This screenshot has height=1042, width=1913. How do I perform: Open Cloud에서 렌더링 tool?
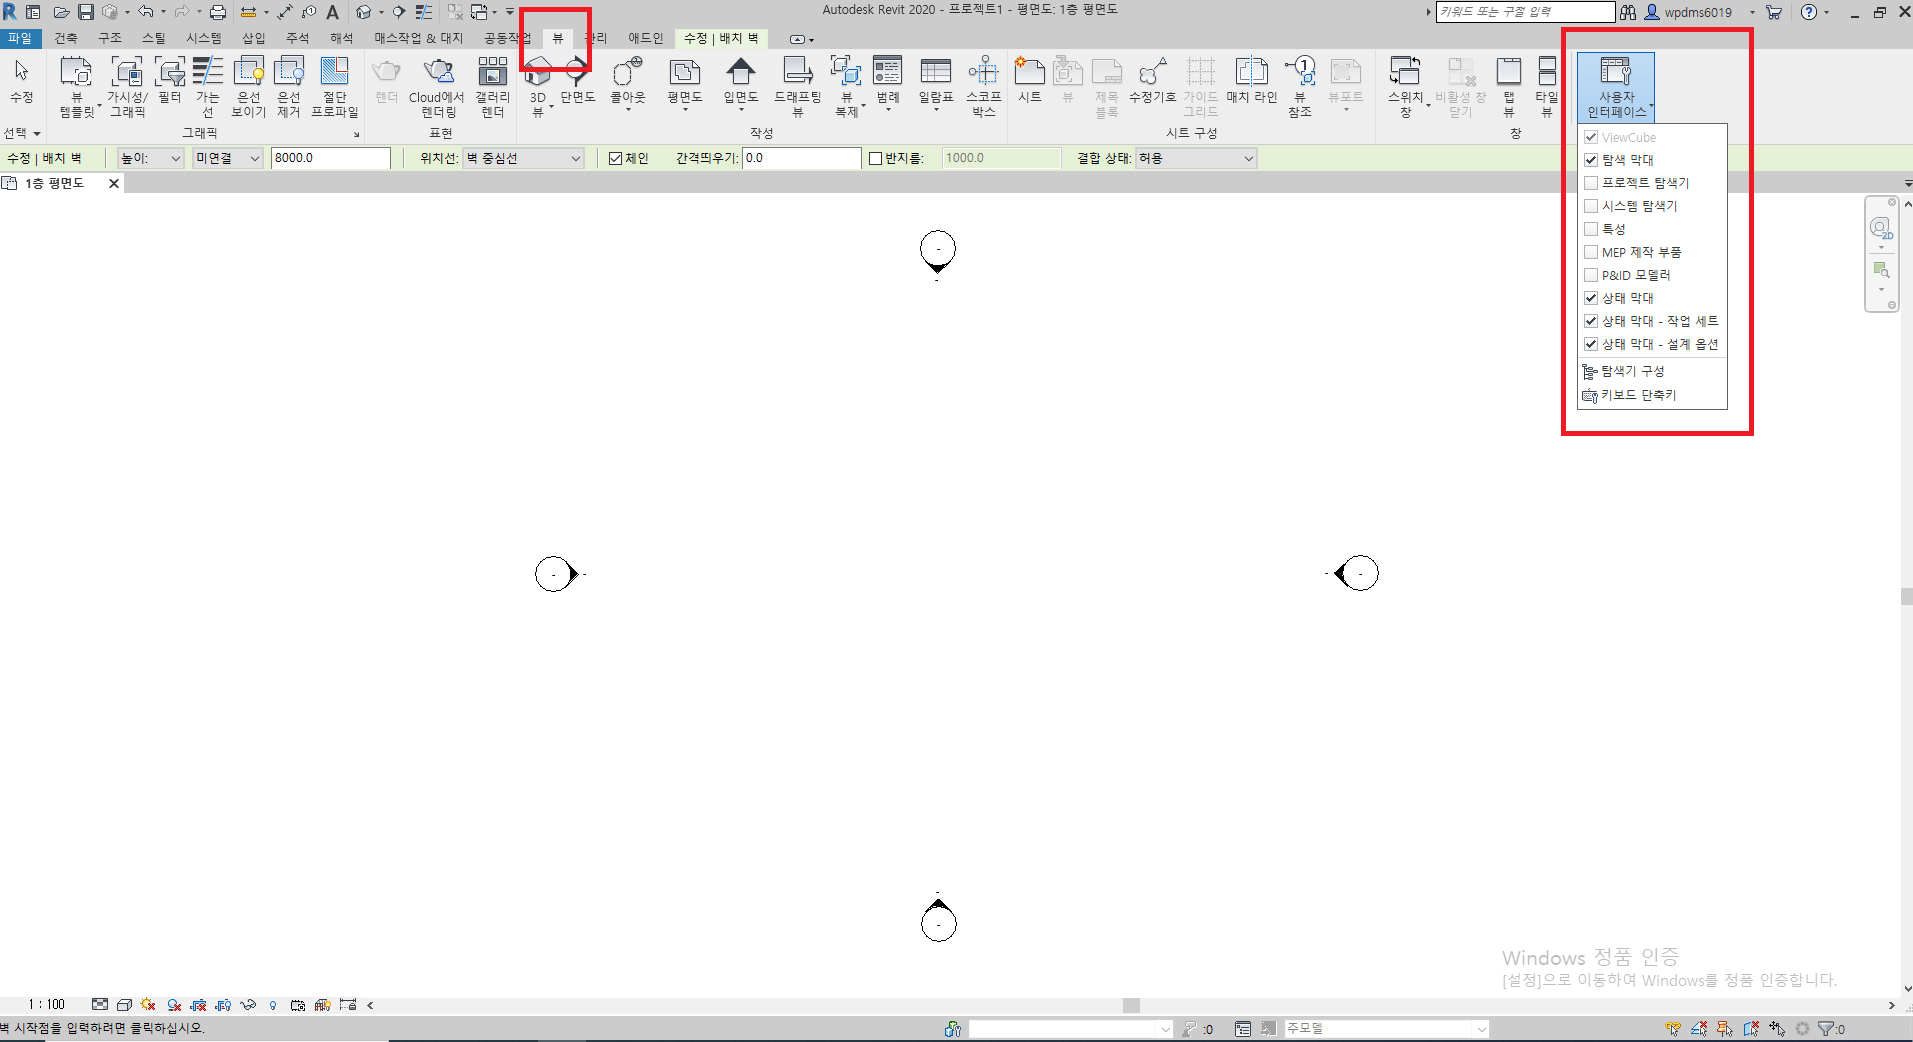click(437, 88)
